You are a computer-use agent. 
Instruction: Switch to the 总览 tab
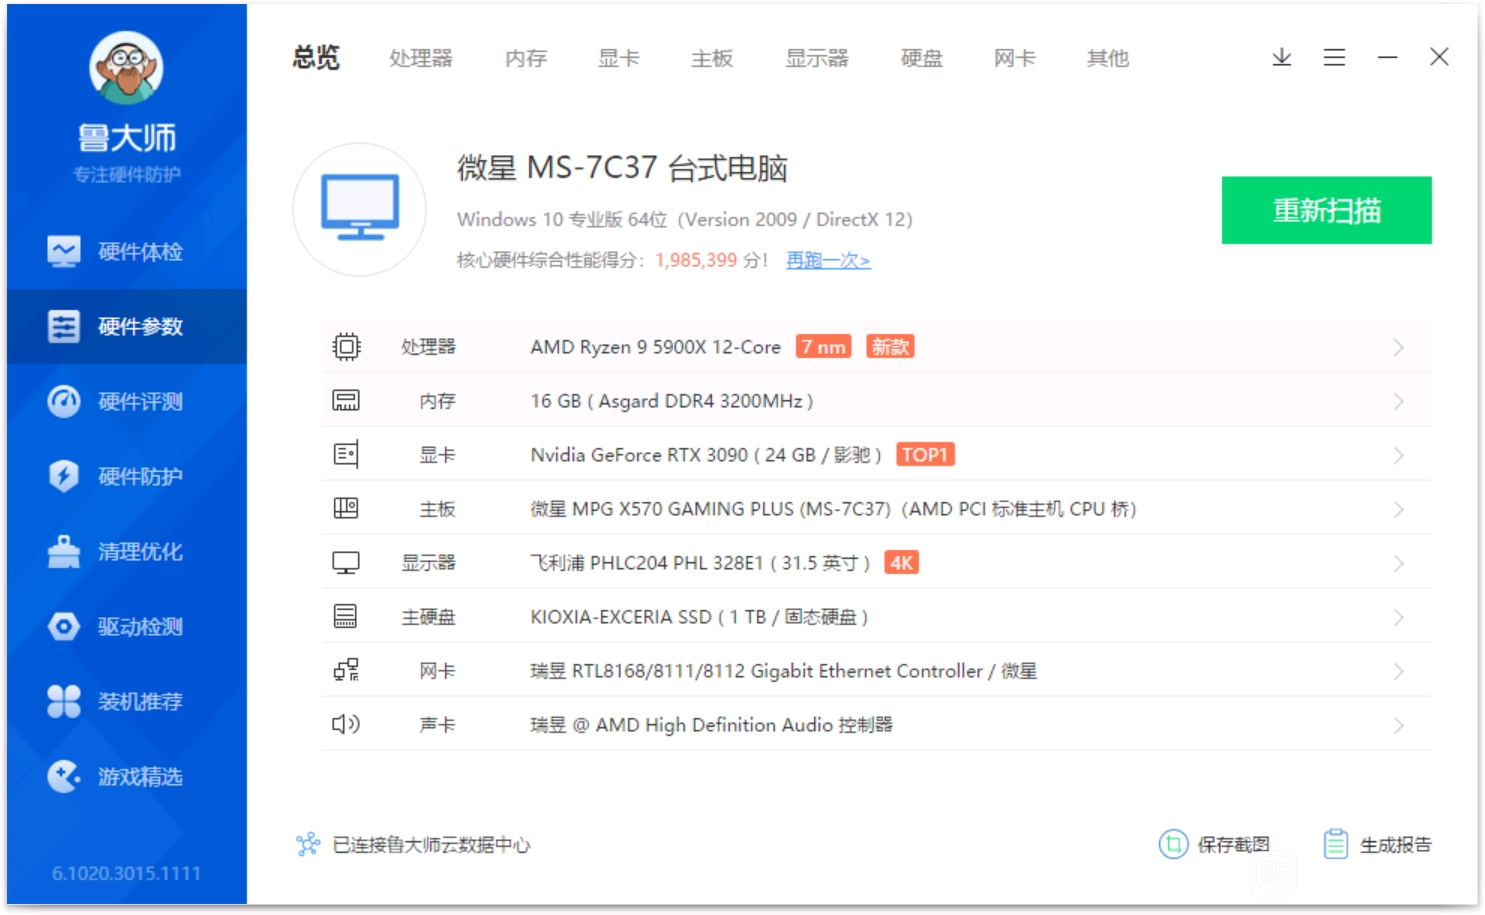pos(316,58)
